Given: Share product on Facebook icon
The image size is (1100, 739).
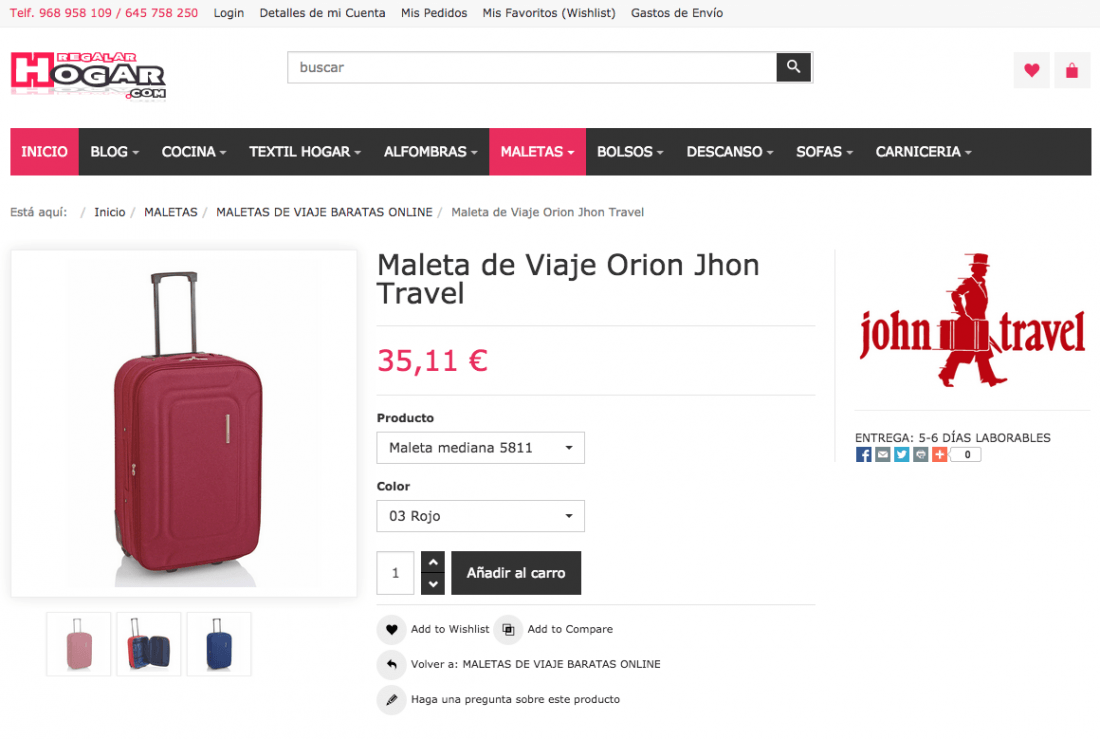Looking at the screenshot, I should tap(864, 455).
